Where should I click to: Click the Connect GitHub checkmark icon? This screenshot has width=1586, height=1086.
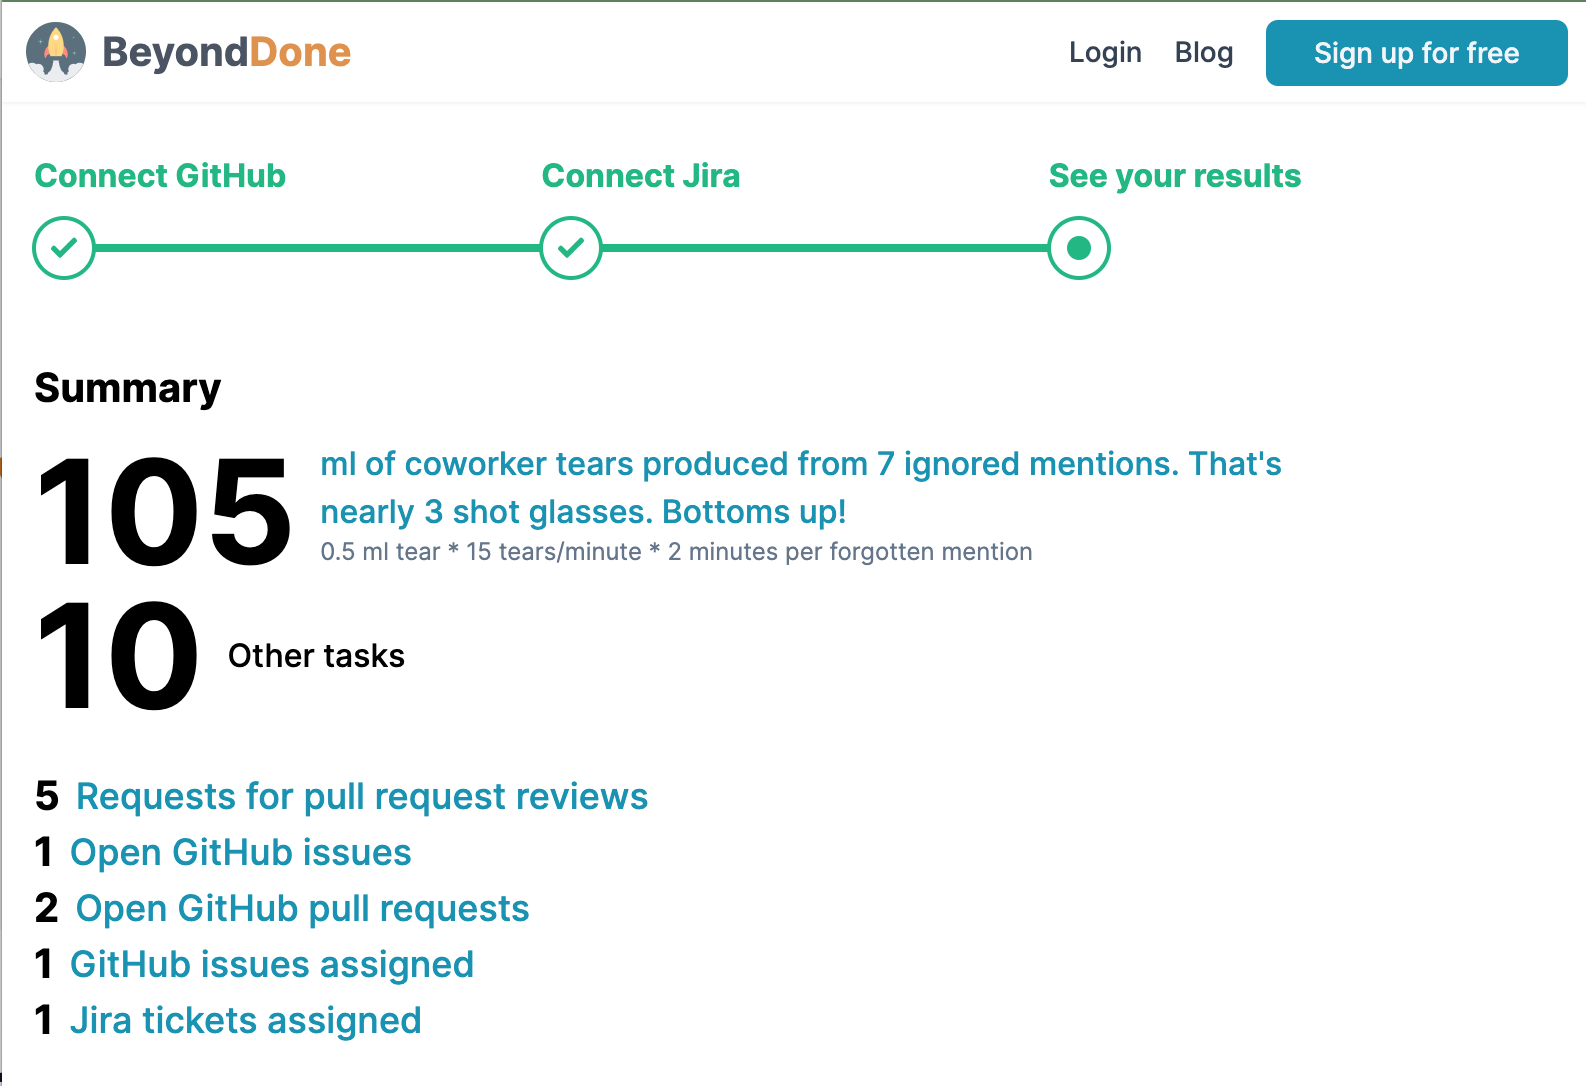[63, 247]
